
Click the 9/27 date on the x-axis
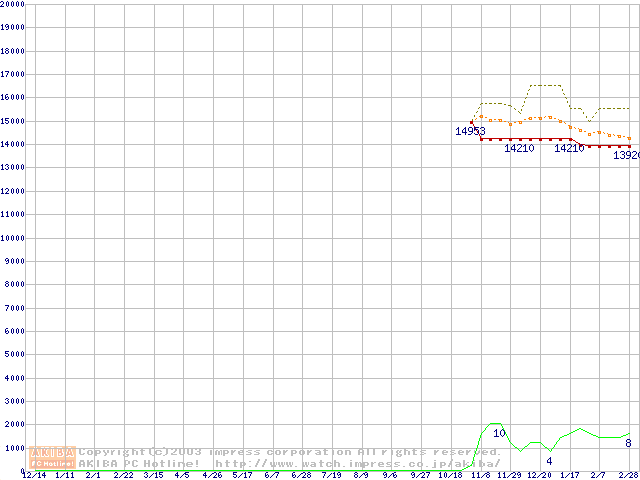(x=420, y=475)
